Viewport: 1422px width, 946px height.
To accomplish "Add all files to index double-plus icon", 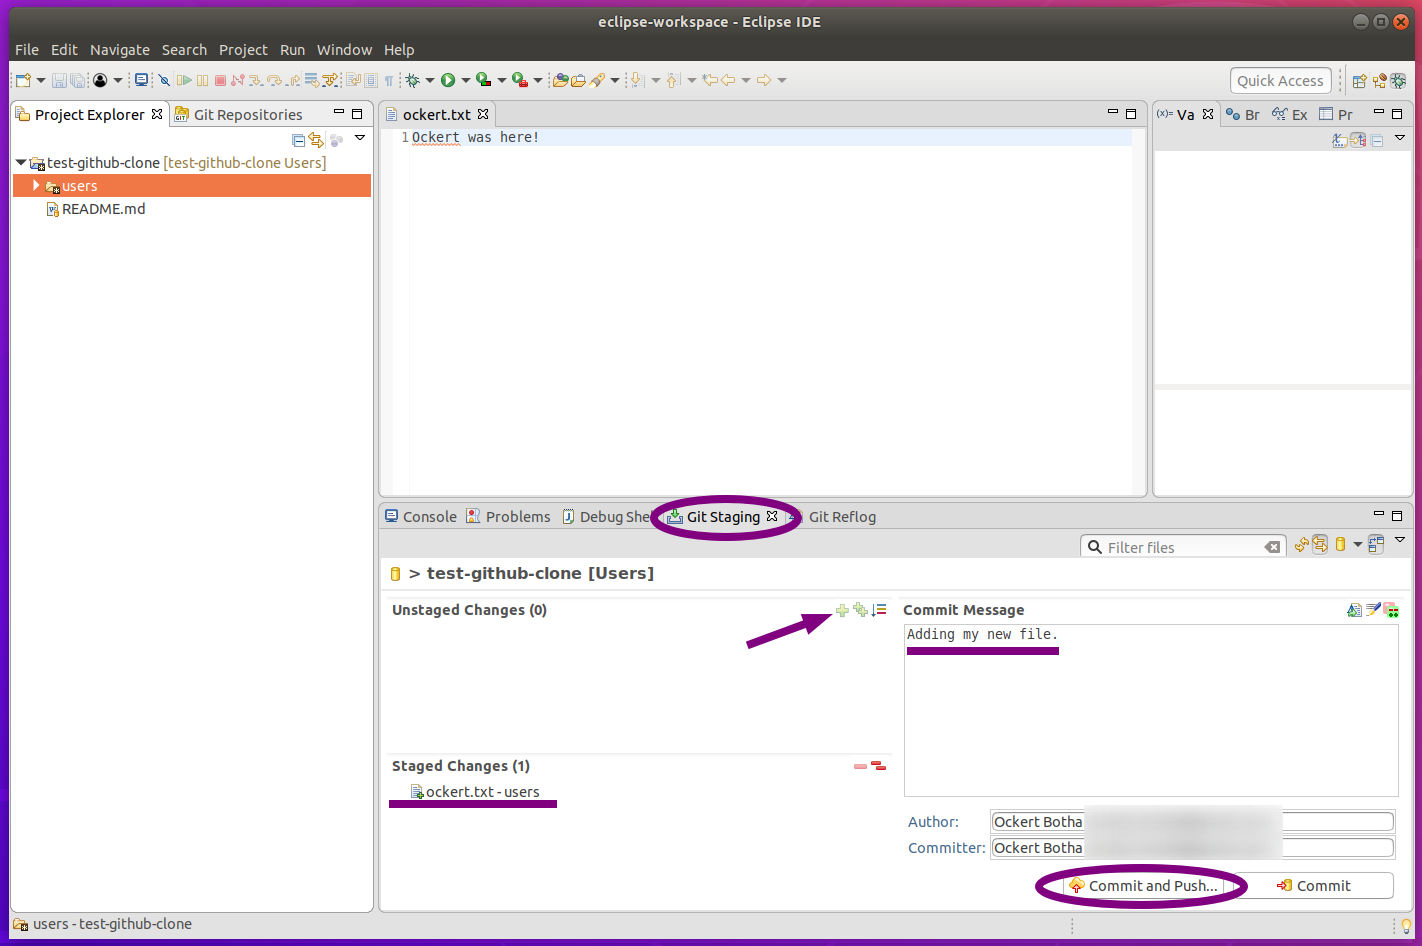I will click(x=860, y=610).
